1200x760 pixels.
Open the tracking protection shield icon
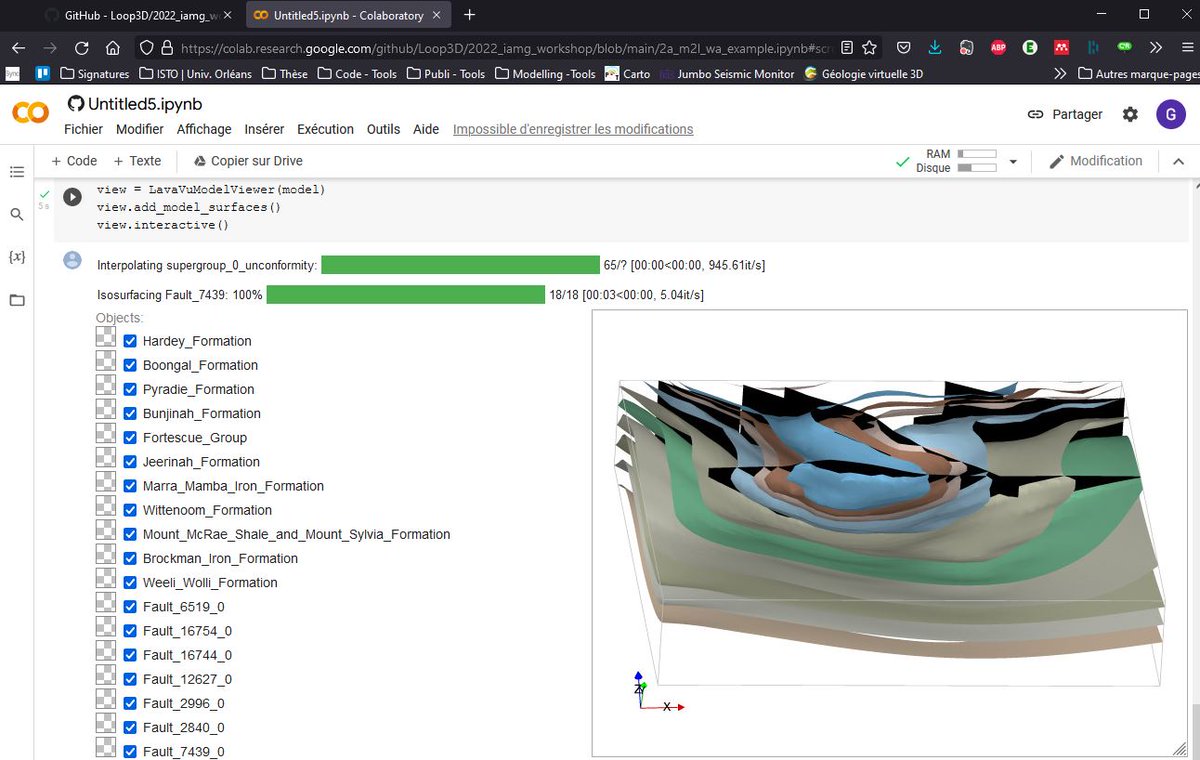point(147,47)
